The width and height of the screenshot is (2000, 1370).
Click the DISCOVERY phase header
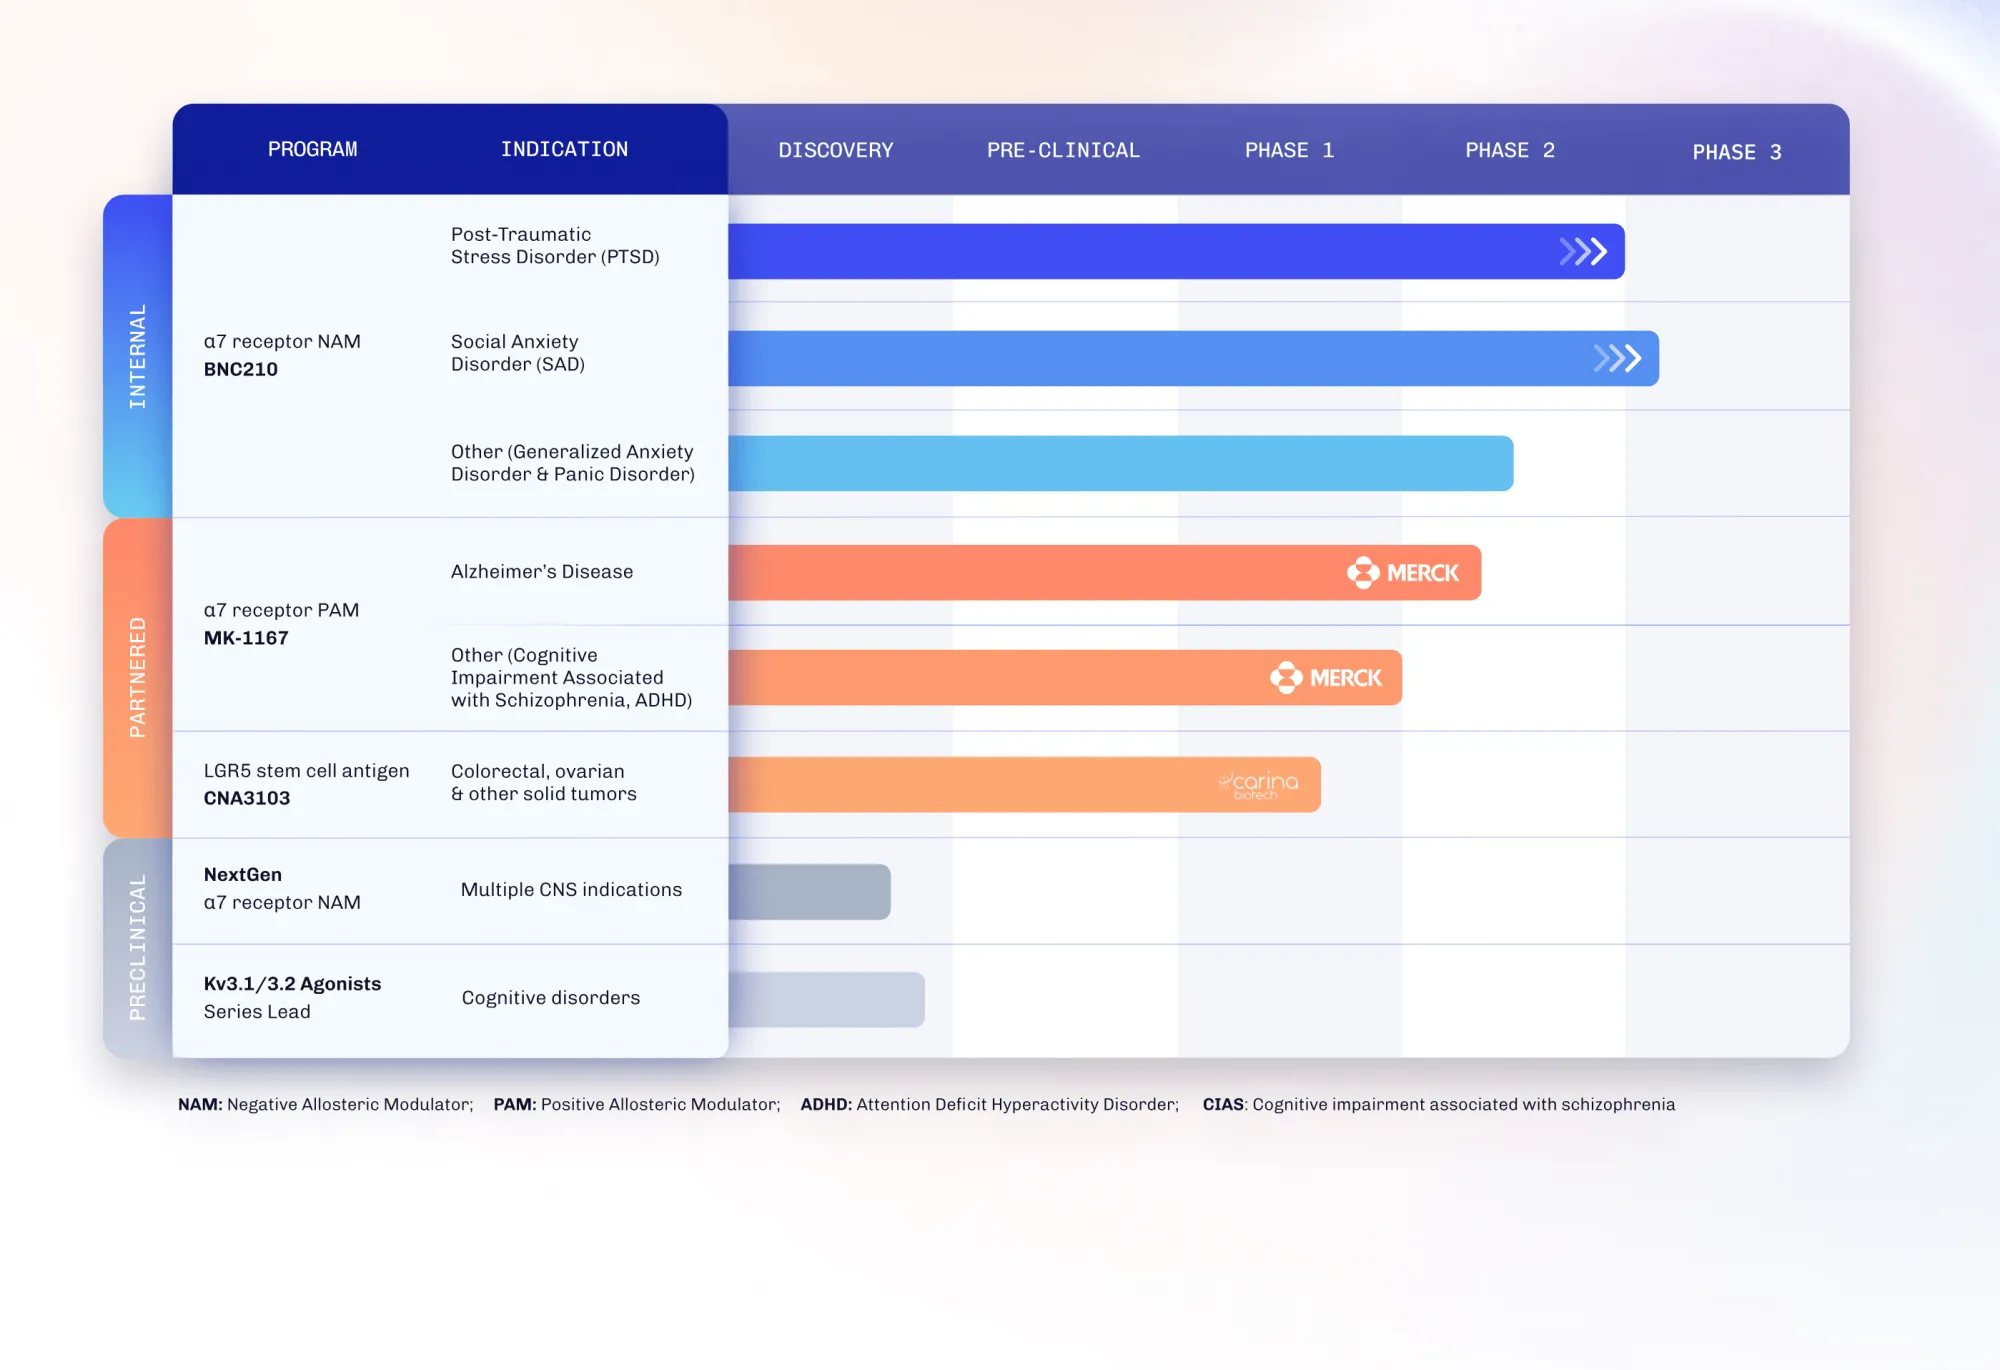pos(835,151)
